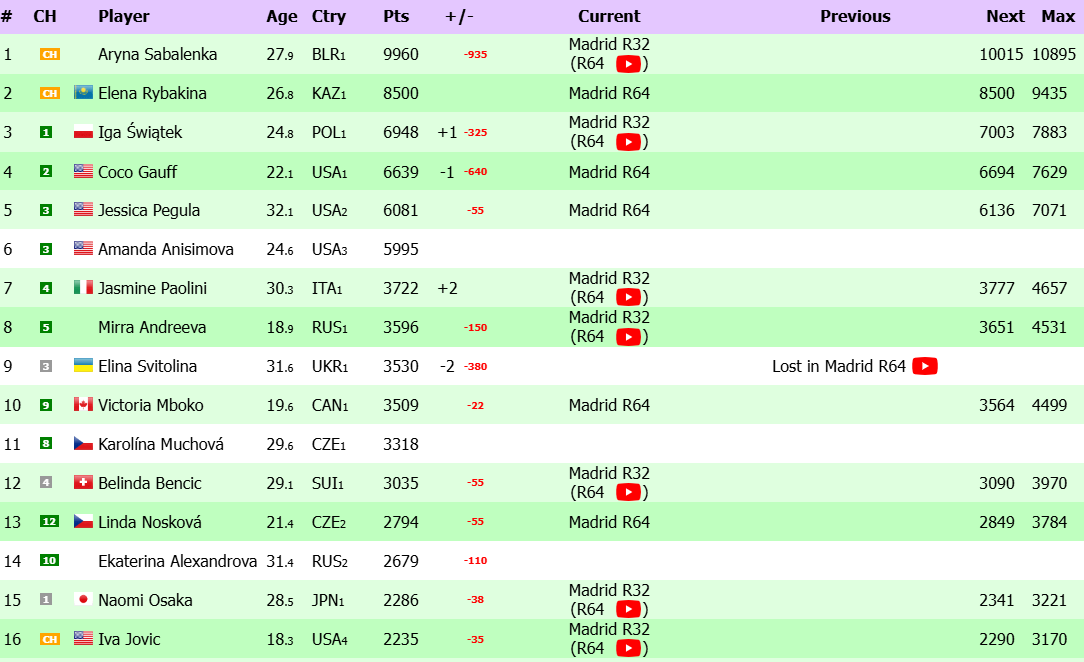The width and height of the screenshot is (1084, 662).
Task: Click the CH badge next to Elena Rybakina
Action: coord(50,93)
